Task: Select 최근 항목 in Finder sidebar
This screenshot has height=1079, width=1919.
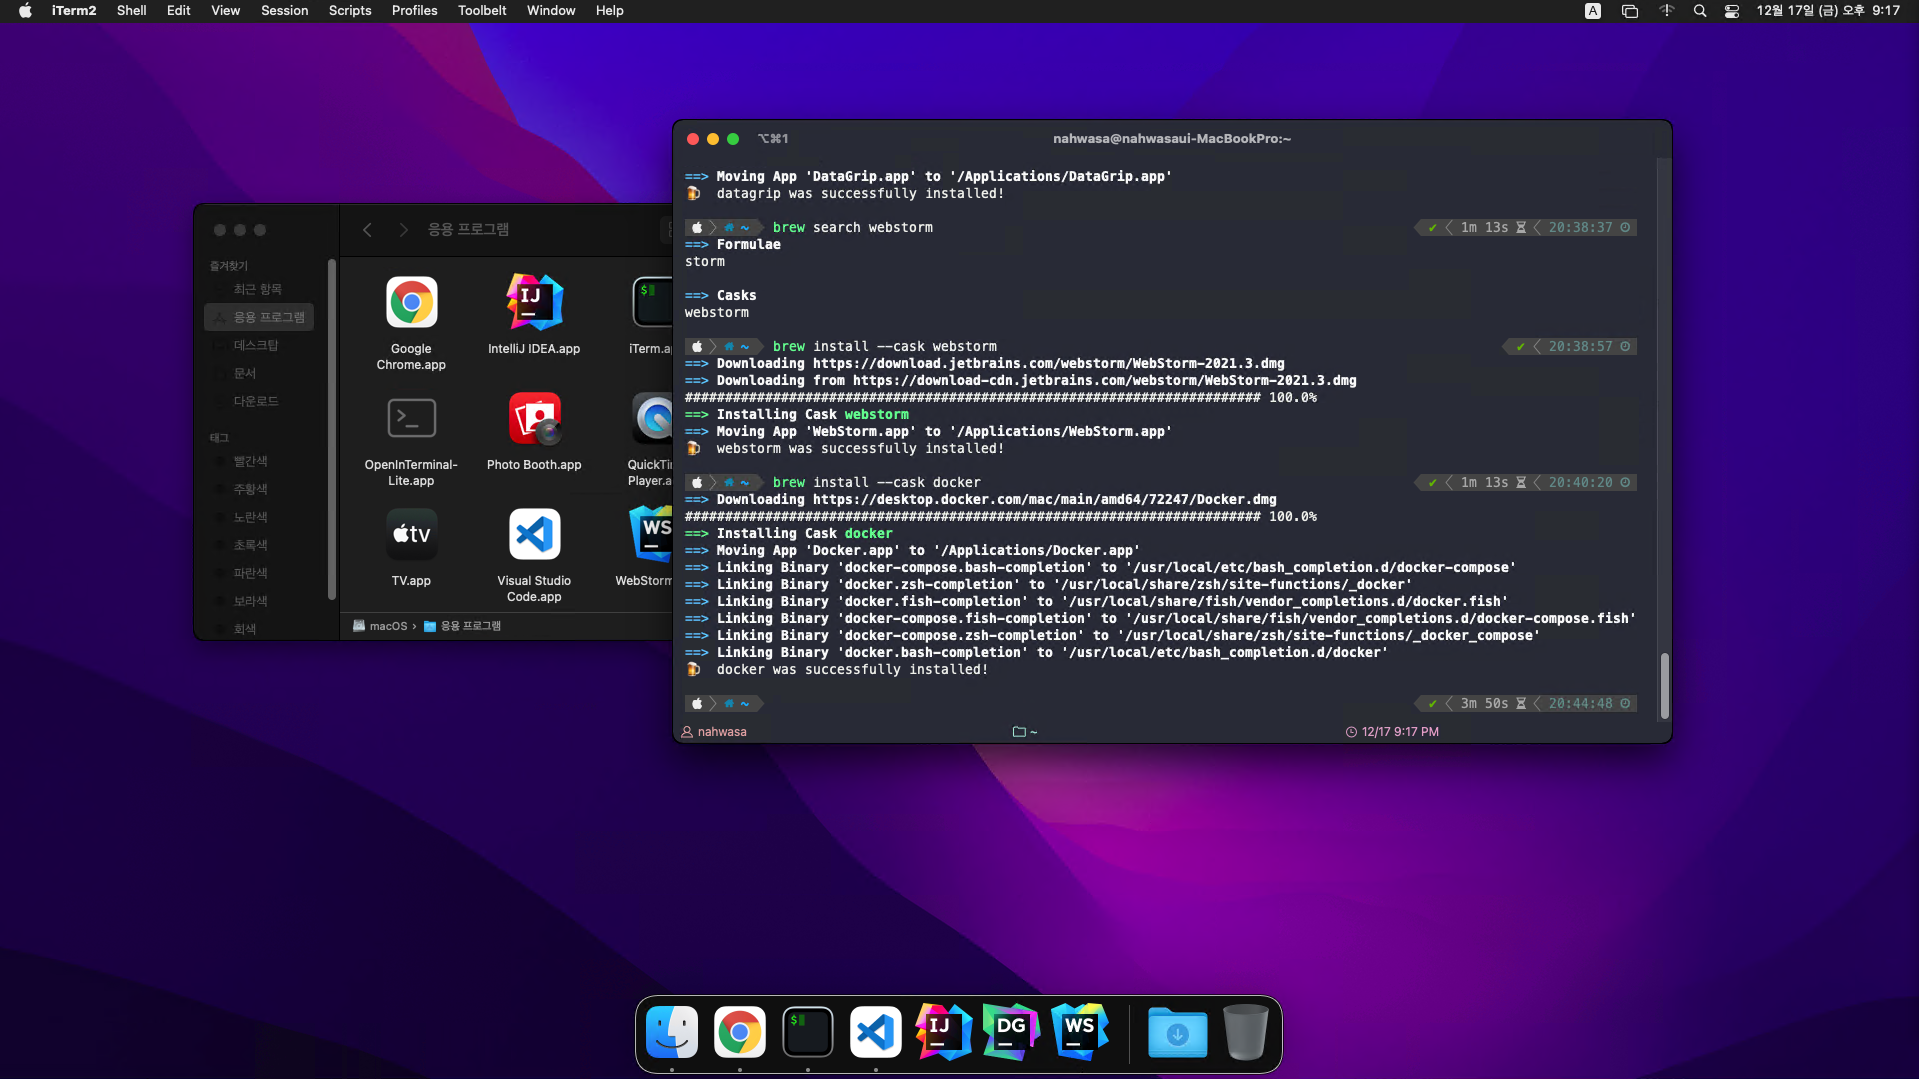Action: tap(258, 289)
